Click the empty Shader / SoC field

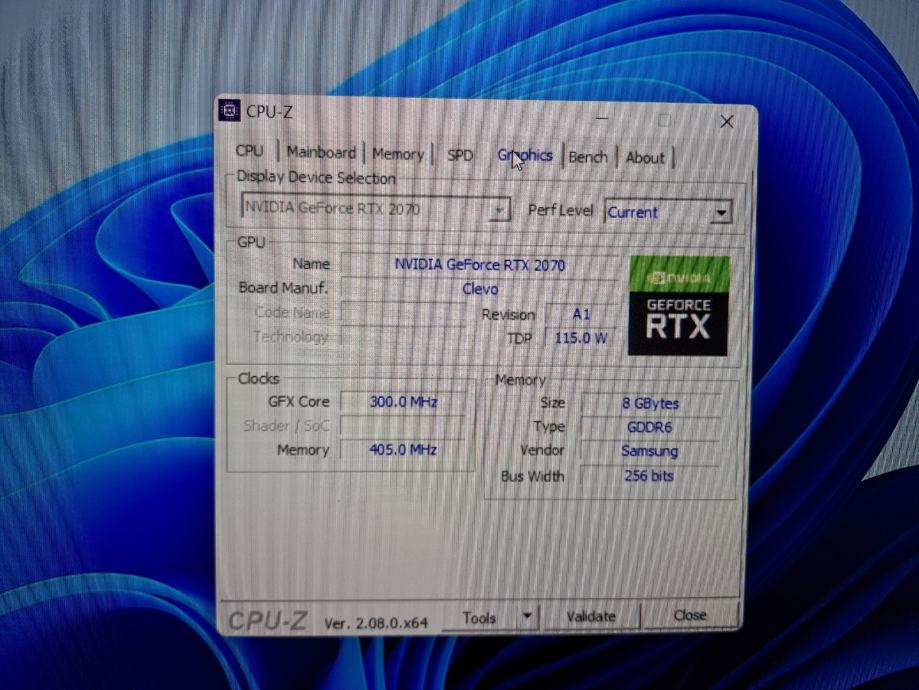[x=404, y=426]
